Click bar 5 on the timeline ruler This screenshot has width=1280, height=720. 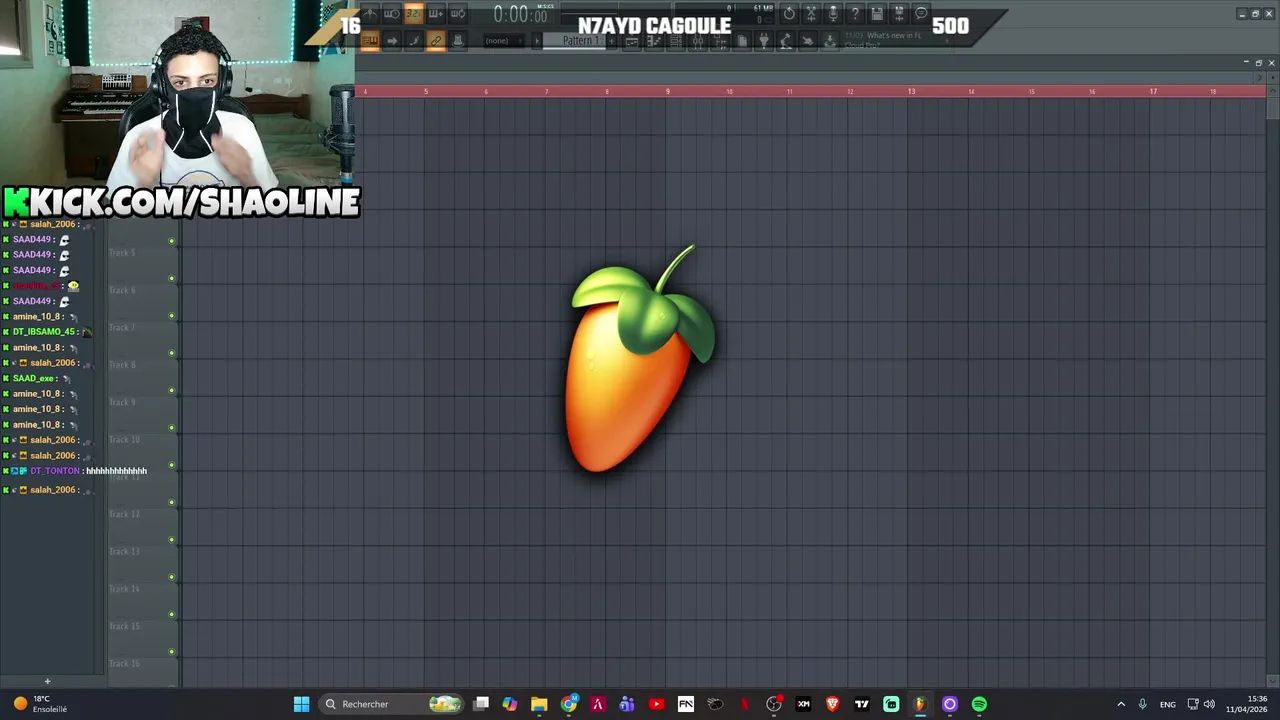point(426,92)
